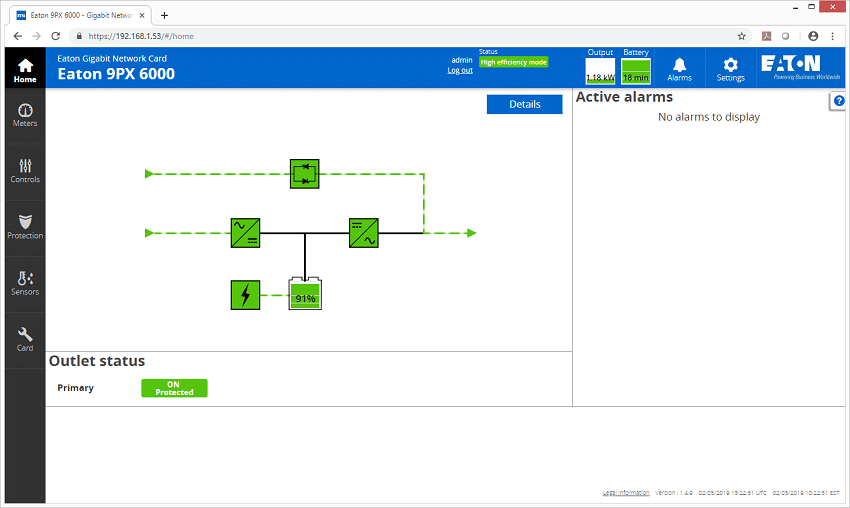This screenshot has width=850, height=508.
Task: Click the browser Forward arrow
Action: (36, 36)
